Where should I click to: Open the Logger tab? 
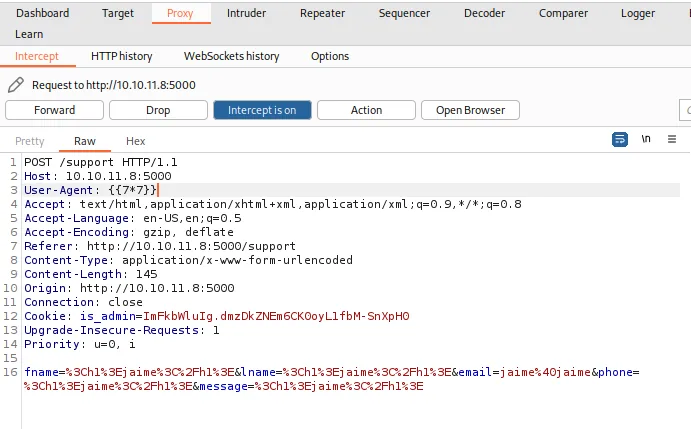tap(638, 13)
